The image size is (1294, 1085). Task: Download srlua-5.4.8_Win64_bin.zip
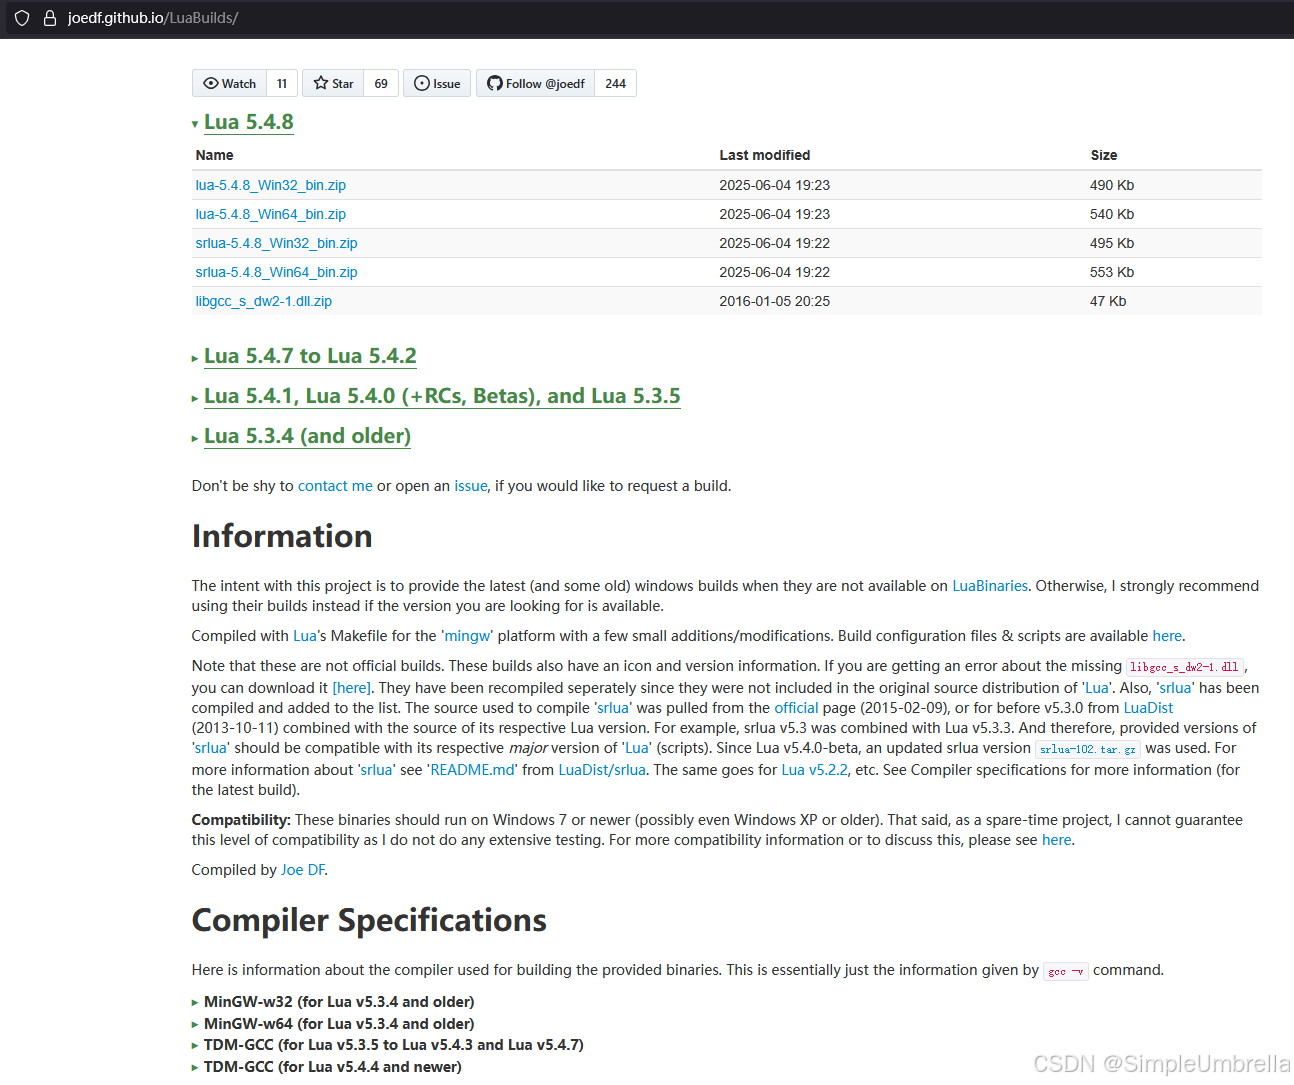coord(276,272)
